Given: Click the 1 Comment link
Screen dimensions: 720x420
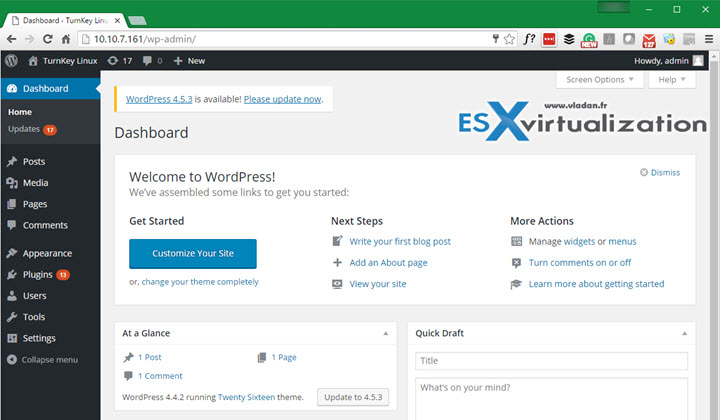Looking at the screenshot, I should point(160,376).
